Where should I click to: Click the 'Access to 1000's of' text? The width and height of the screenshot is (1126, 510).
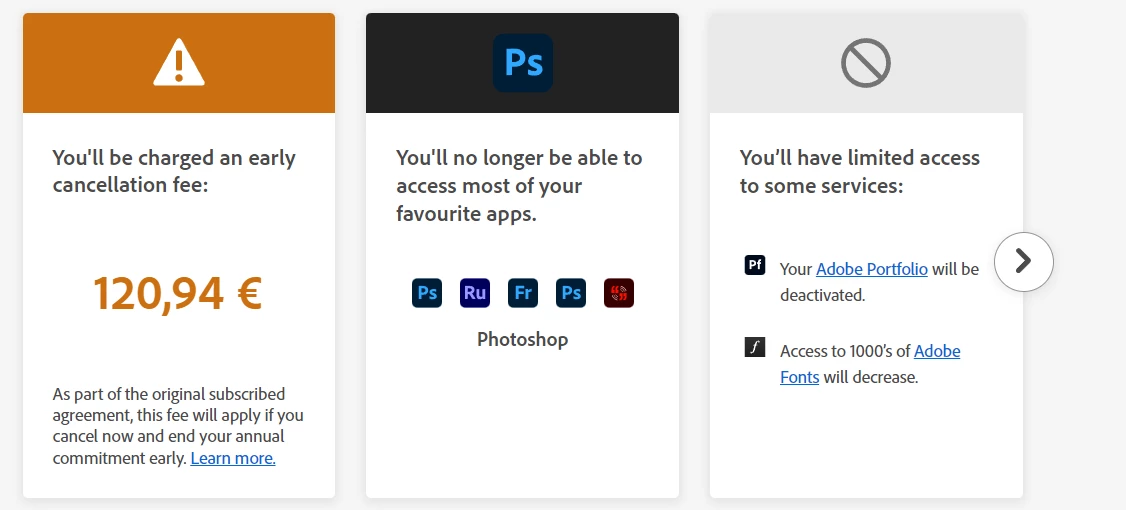click(x=845, y=351)
